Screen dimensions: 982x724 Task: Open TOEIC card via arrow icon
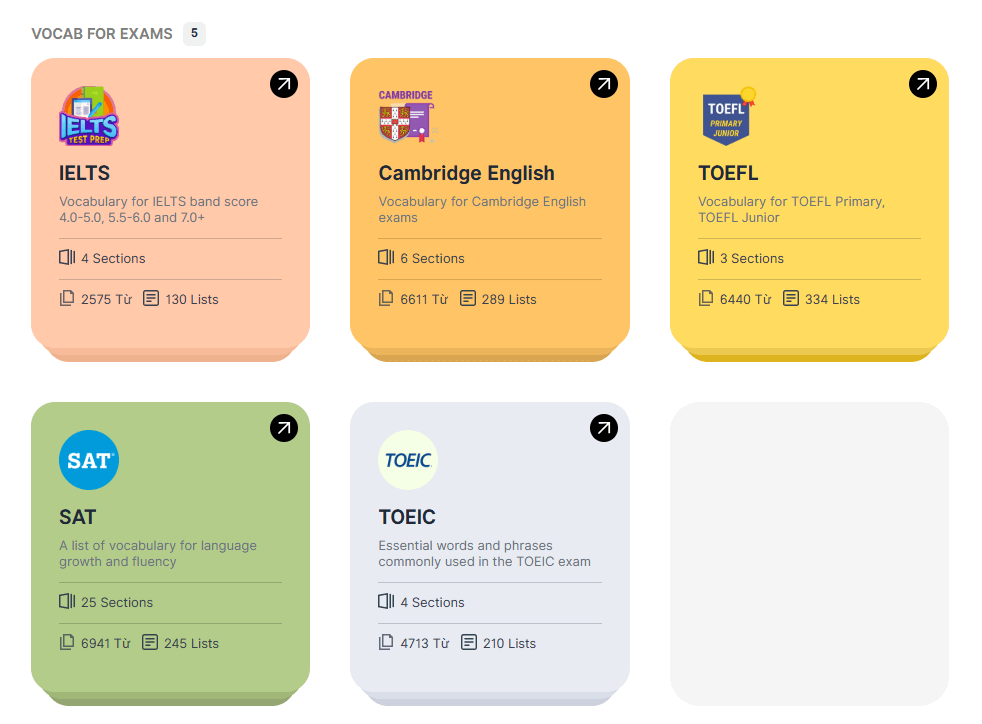click(603, 429)
